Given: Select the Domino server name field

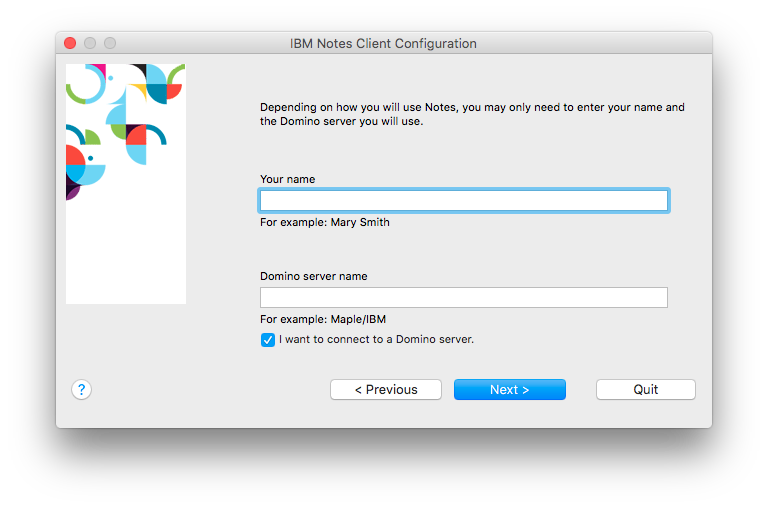Looking at the screenshot, I should pyautogui.click(x=464, y=297).
